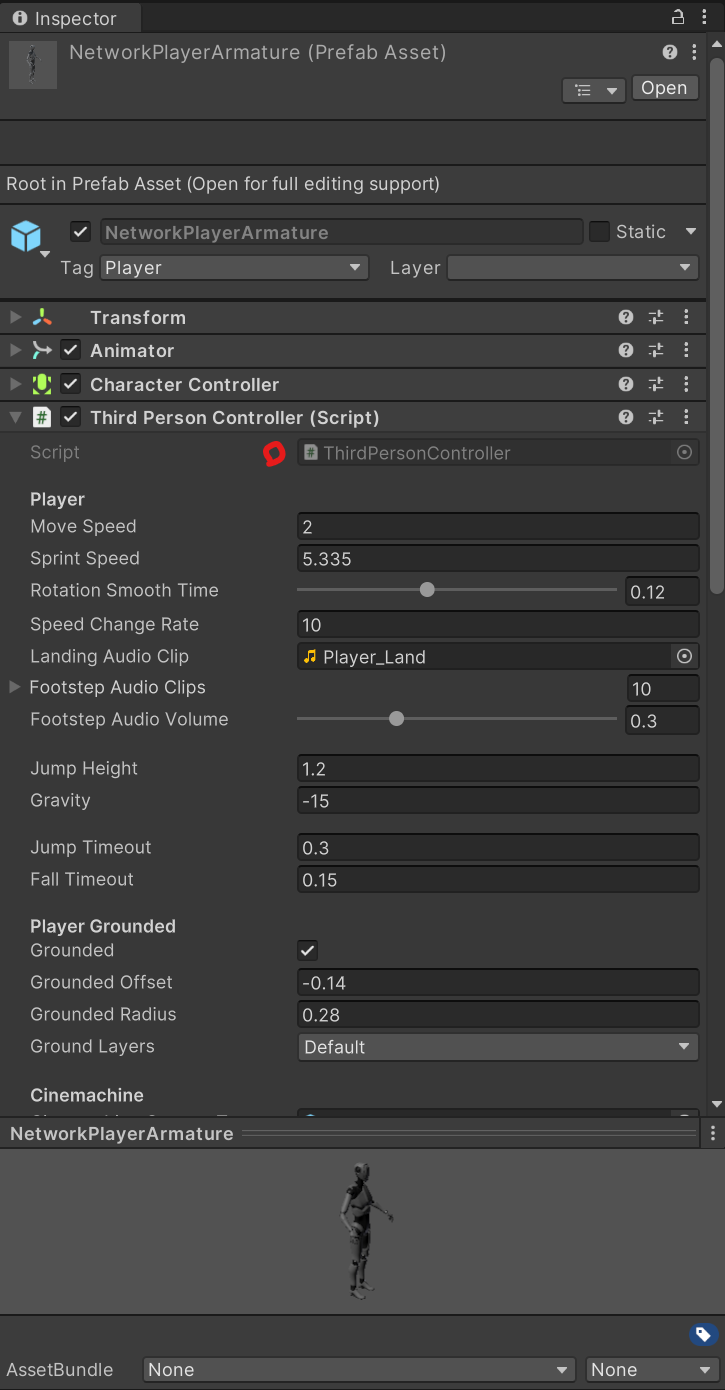Viewport: 725px width, 1390px height.
Task: Open the Tag dropdown showing Player
Action: pyautogui.click(x=233, y=268)
